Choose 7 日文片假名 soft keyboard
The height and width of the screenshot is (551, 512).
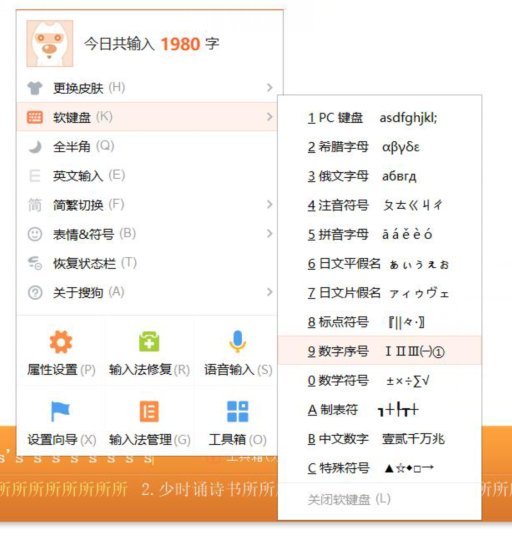click(380, 293)
